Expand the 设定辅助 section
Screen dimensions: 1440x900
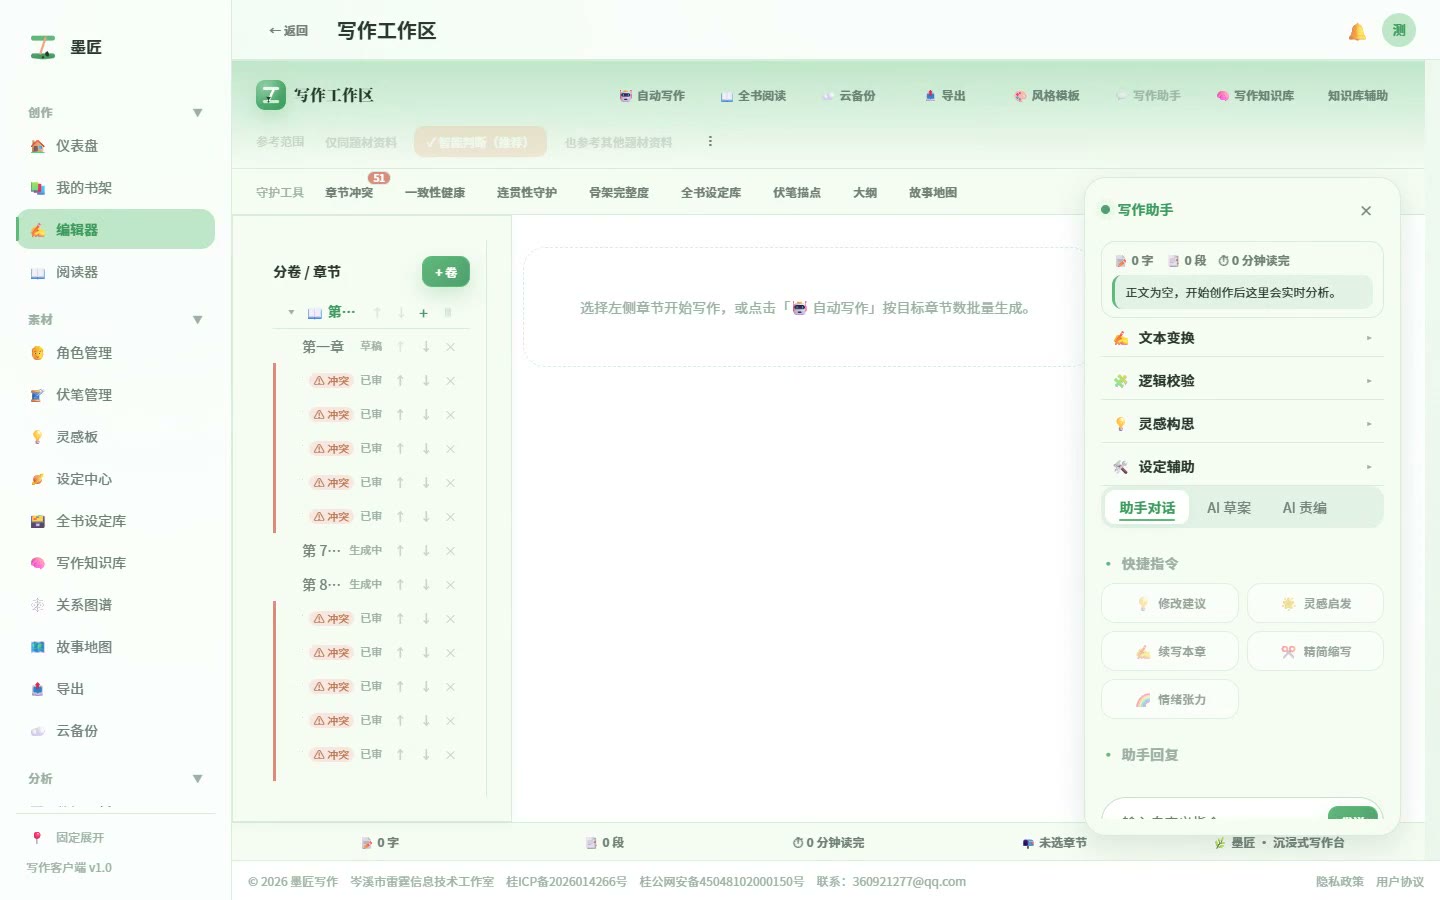click(x=1242, y=467)
